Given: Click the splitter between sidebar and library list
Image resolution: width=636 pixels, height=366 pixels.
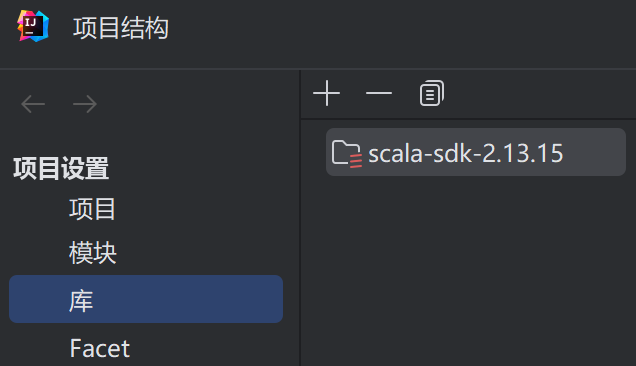Looking at the screenshot, I should tap(300, 218).
